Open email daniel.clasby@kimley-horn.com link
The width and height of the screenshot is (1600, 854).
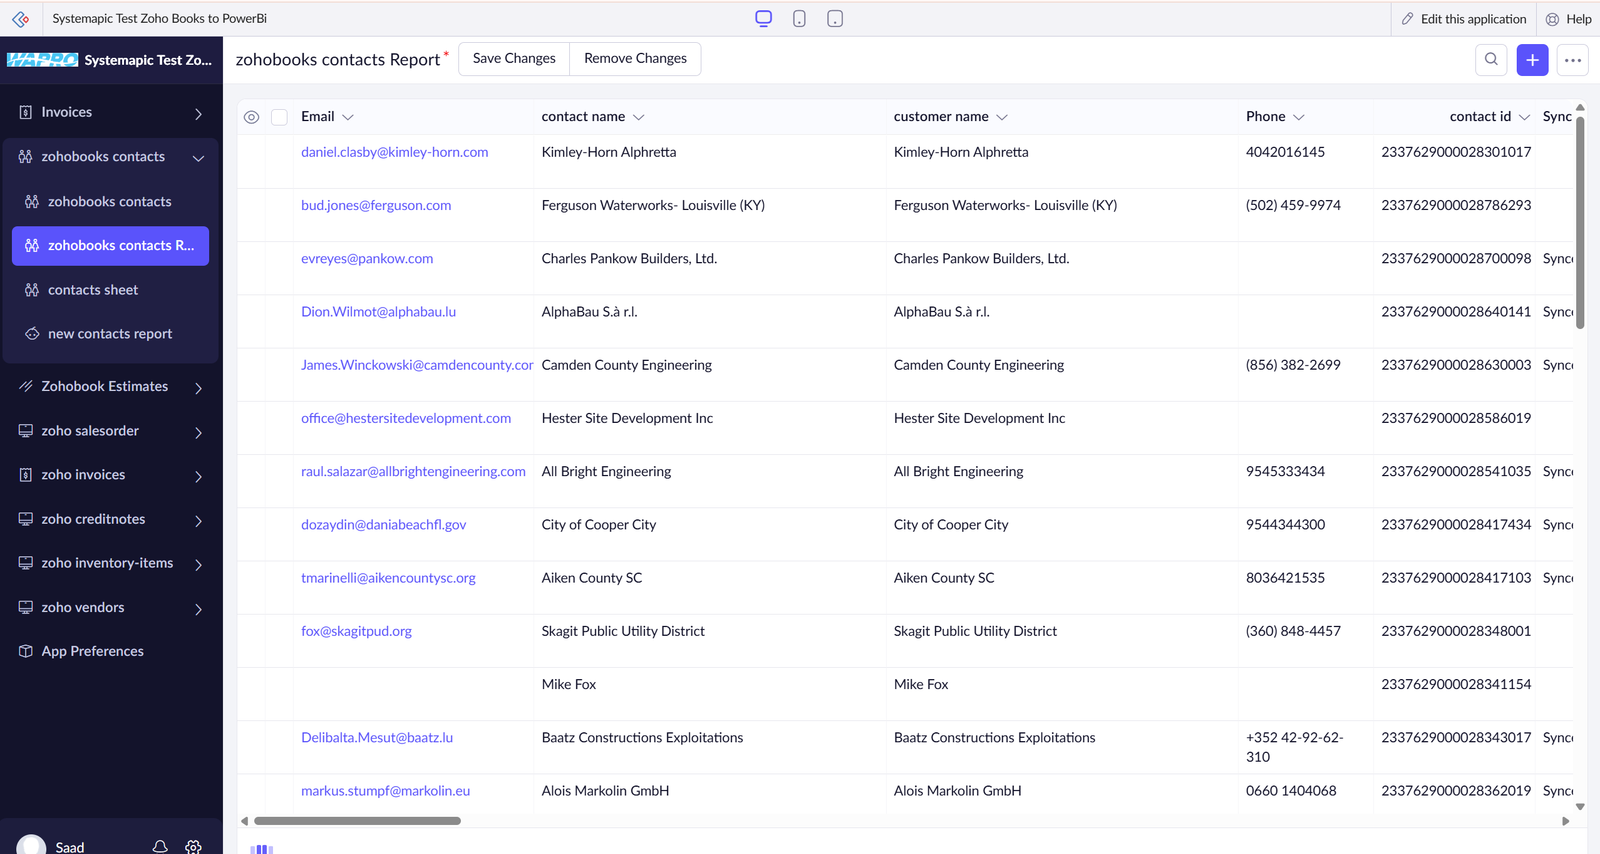click(395, 152)
